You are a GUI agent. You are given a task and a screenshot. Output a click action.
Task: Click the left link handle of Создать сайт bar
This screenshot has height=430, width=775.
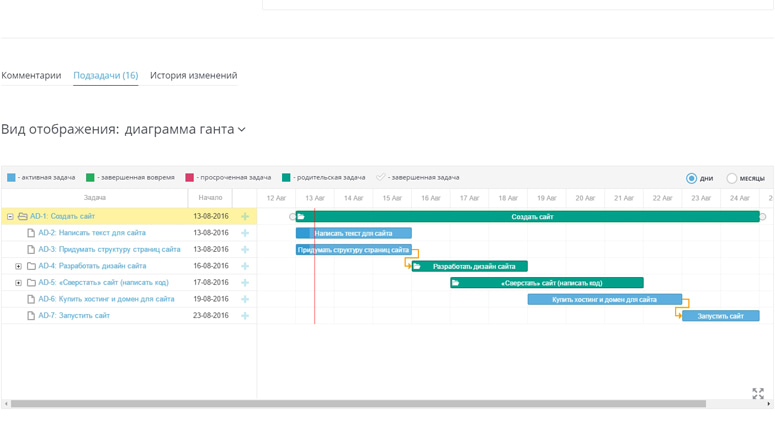pos(292,216)
